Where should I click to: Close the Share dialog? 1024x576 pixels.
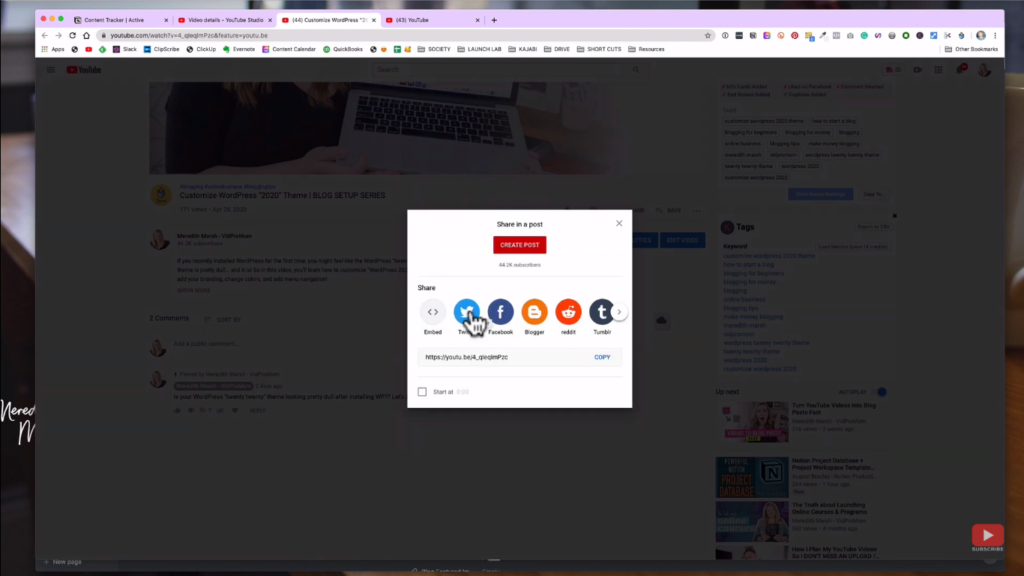point(619,223)
